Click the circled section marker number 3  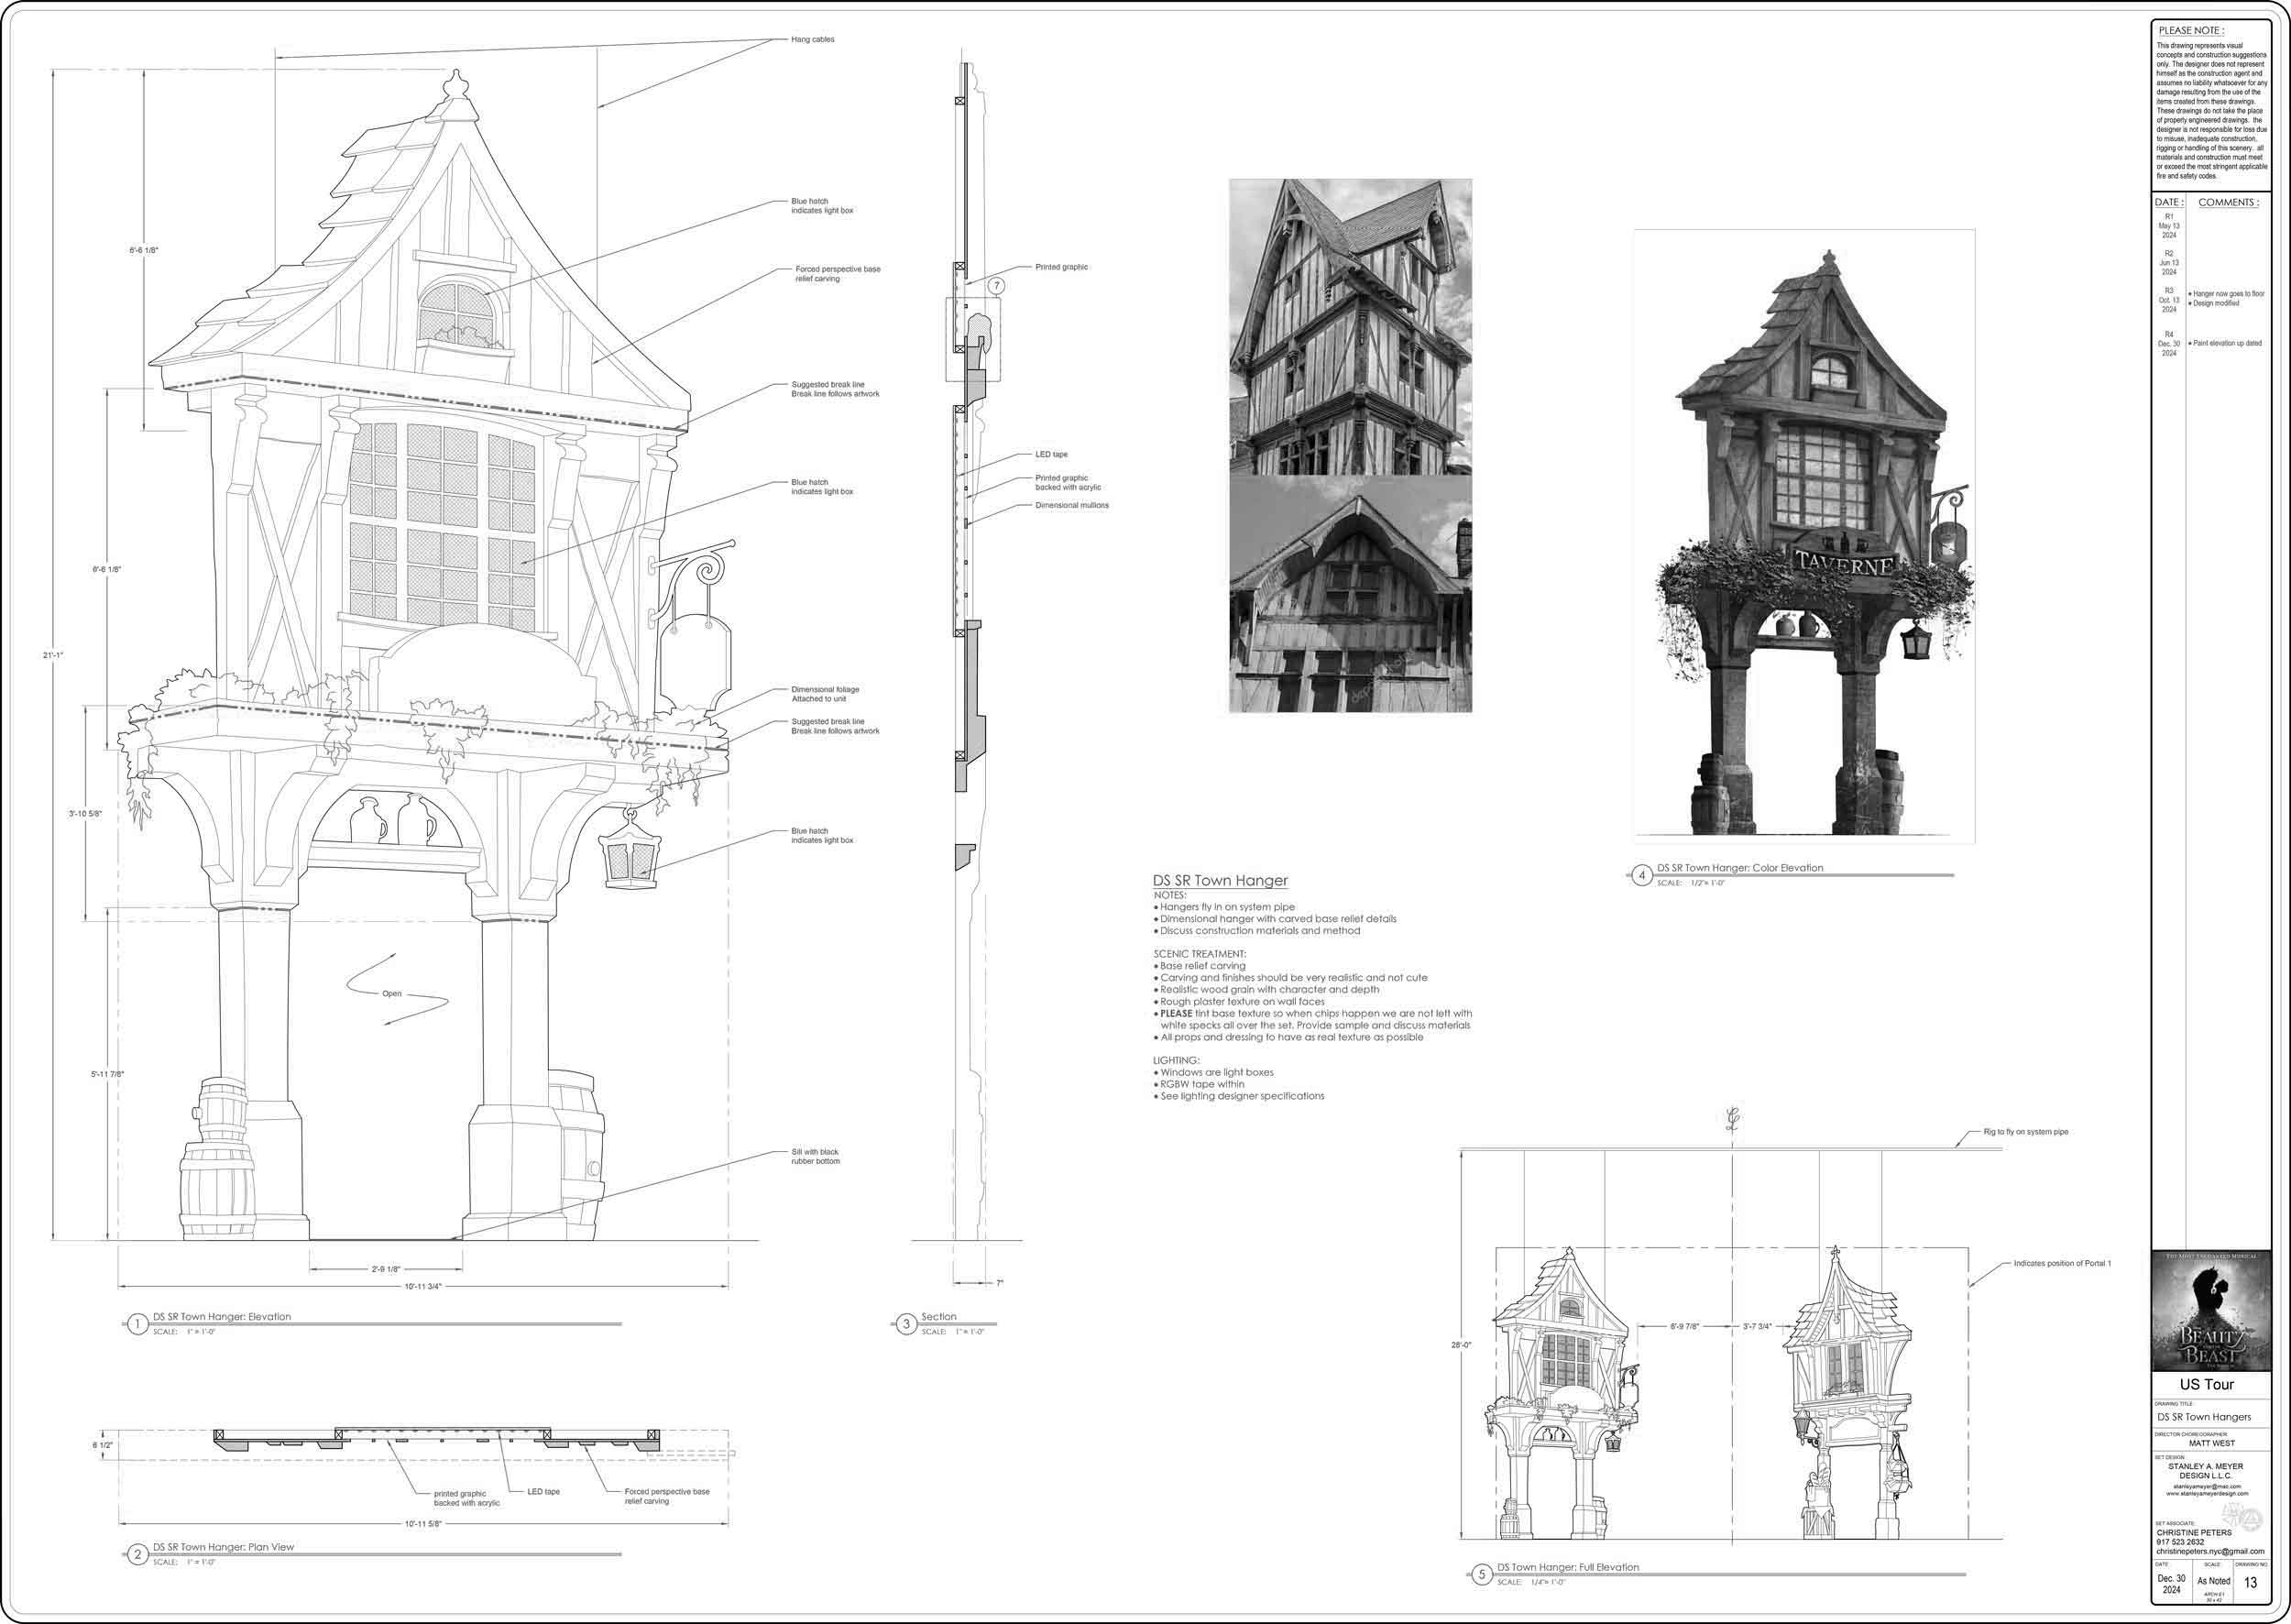[906, 1324]
